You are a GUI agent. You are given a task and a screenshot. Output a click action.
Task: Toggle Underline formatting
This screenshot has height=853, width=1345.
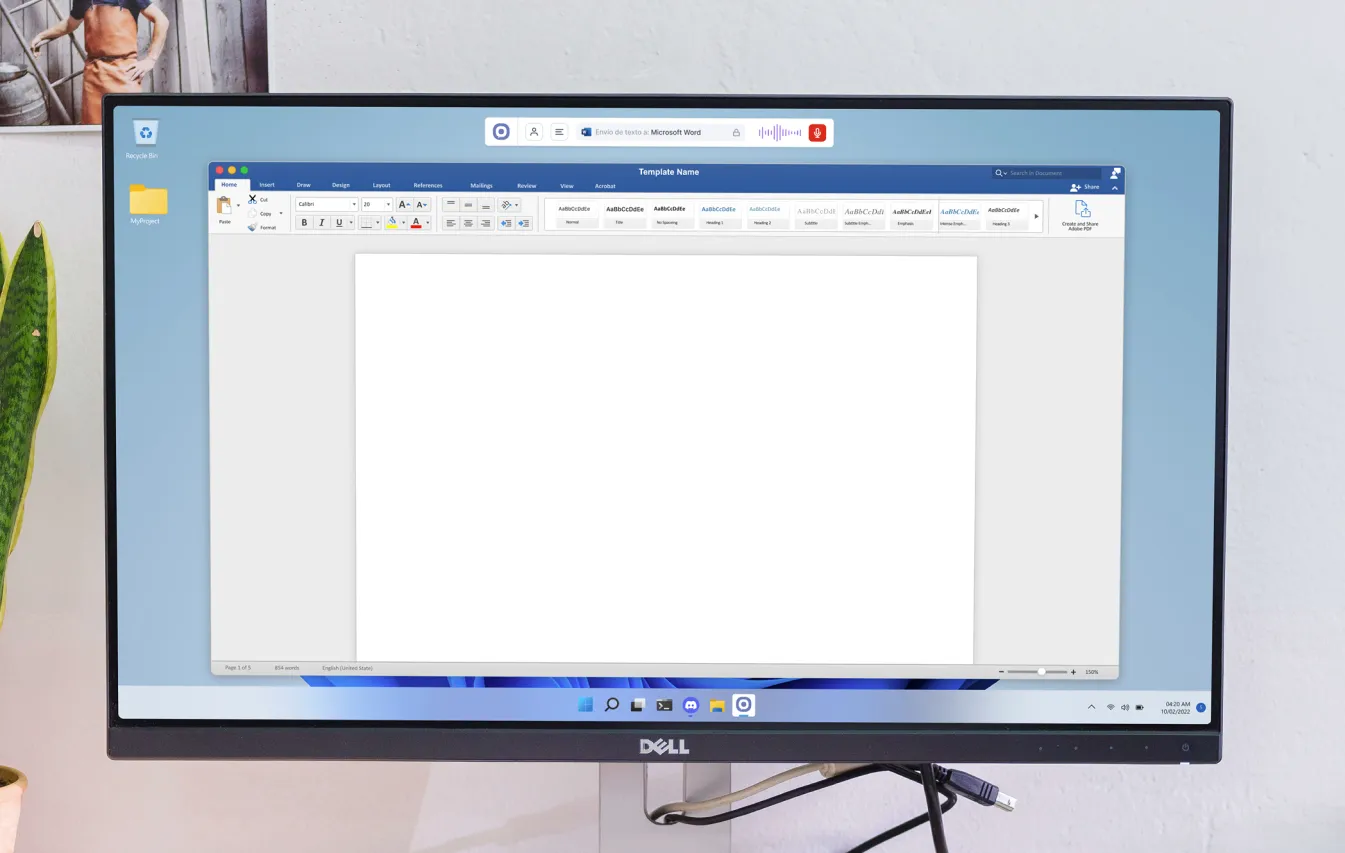tap(339, 222)
